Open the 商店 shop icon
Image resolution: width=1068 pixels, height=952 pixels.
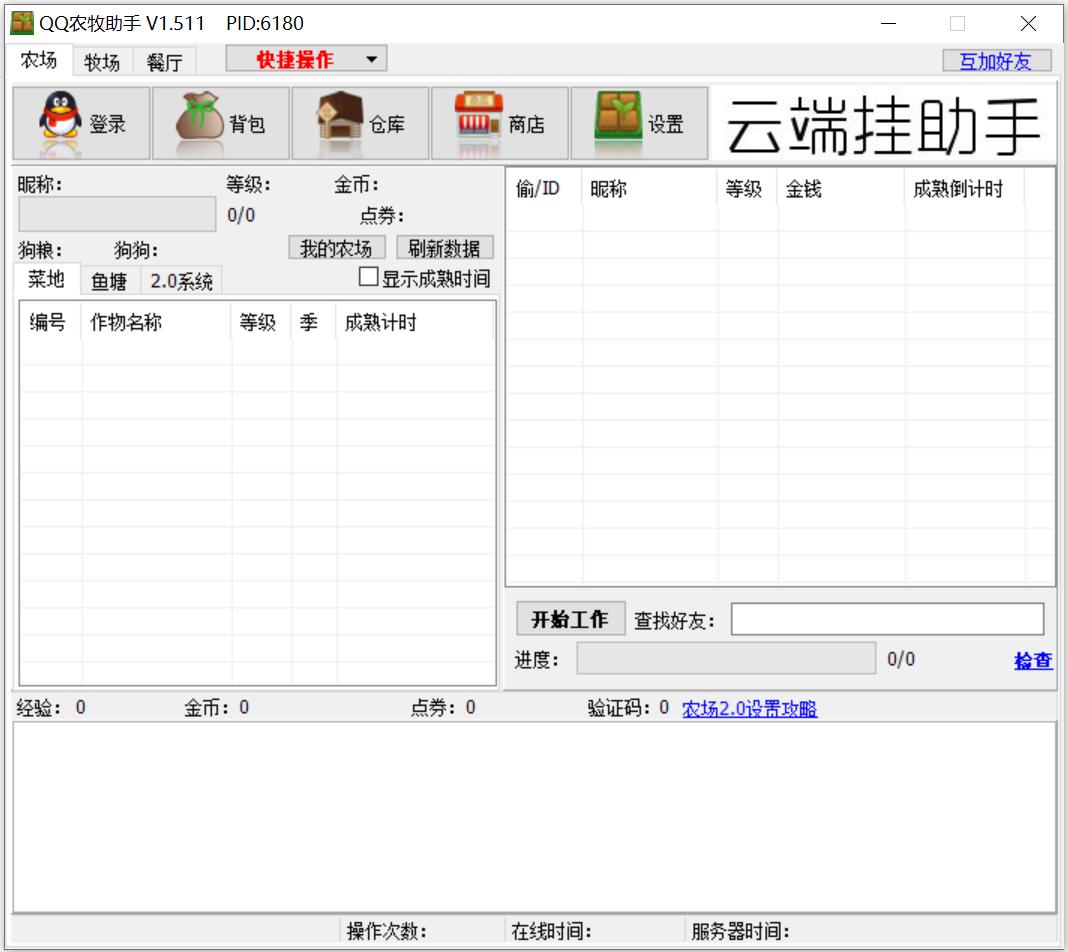tap(479, 122)
